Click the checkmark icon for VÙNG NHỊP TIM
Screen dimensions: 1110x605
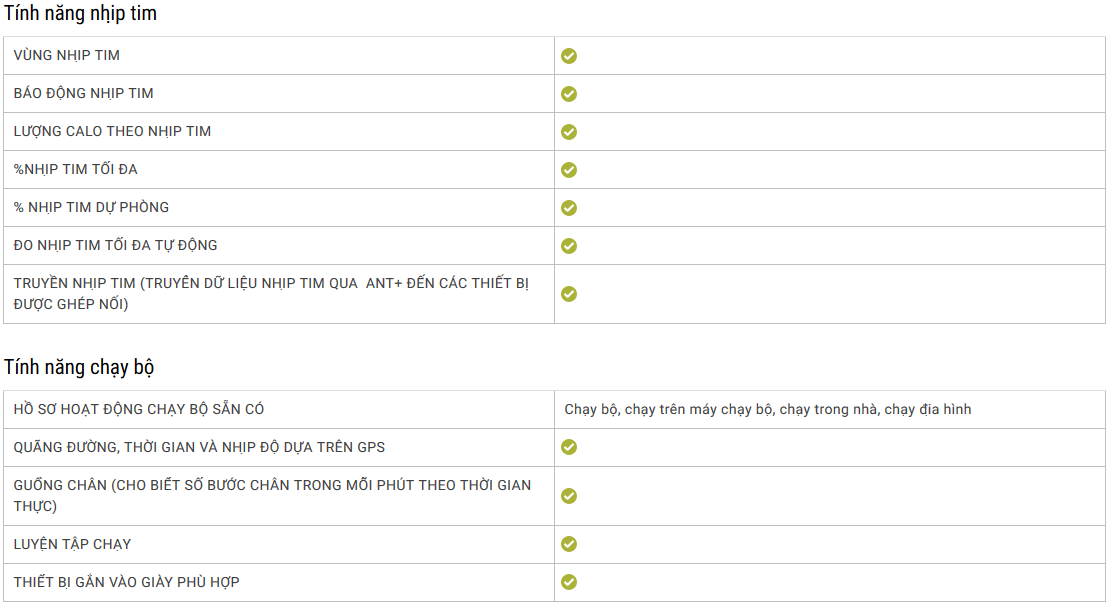(x=568, y=56)
